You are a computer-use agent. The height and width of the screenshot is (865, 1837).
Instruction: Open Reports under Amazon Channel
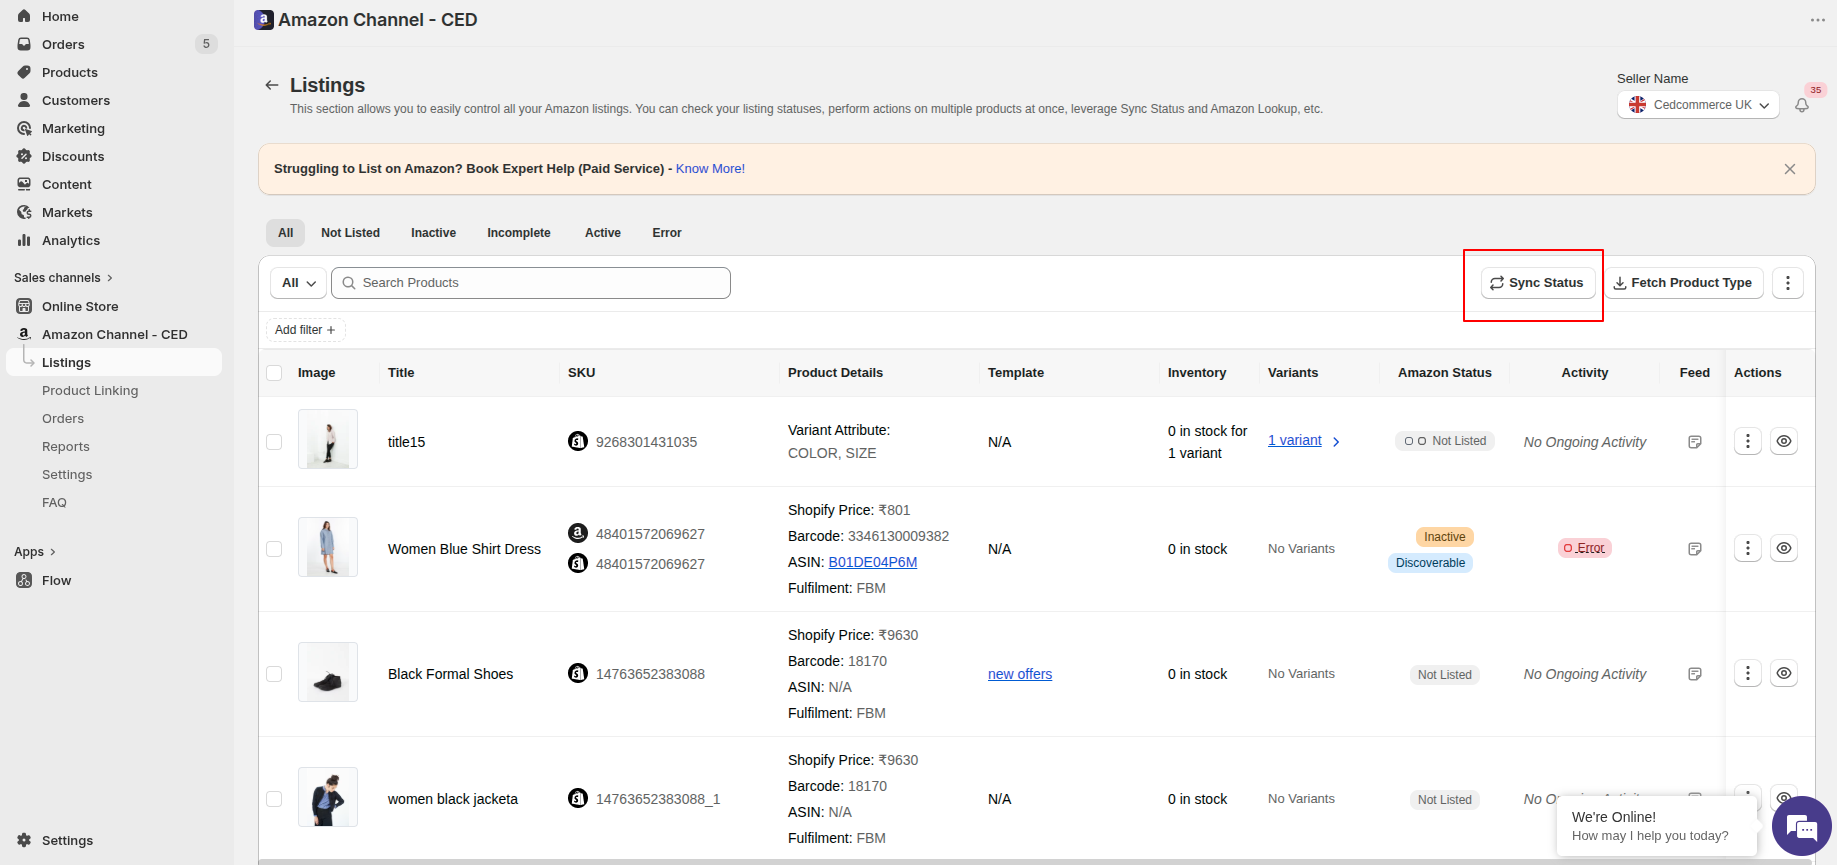[x=66, y=446]
